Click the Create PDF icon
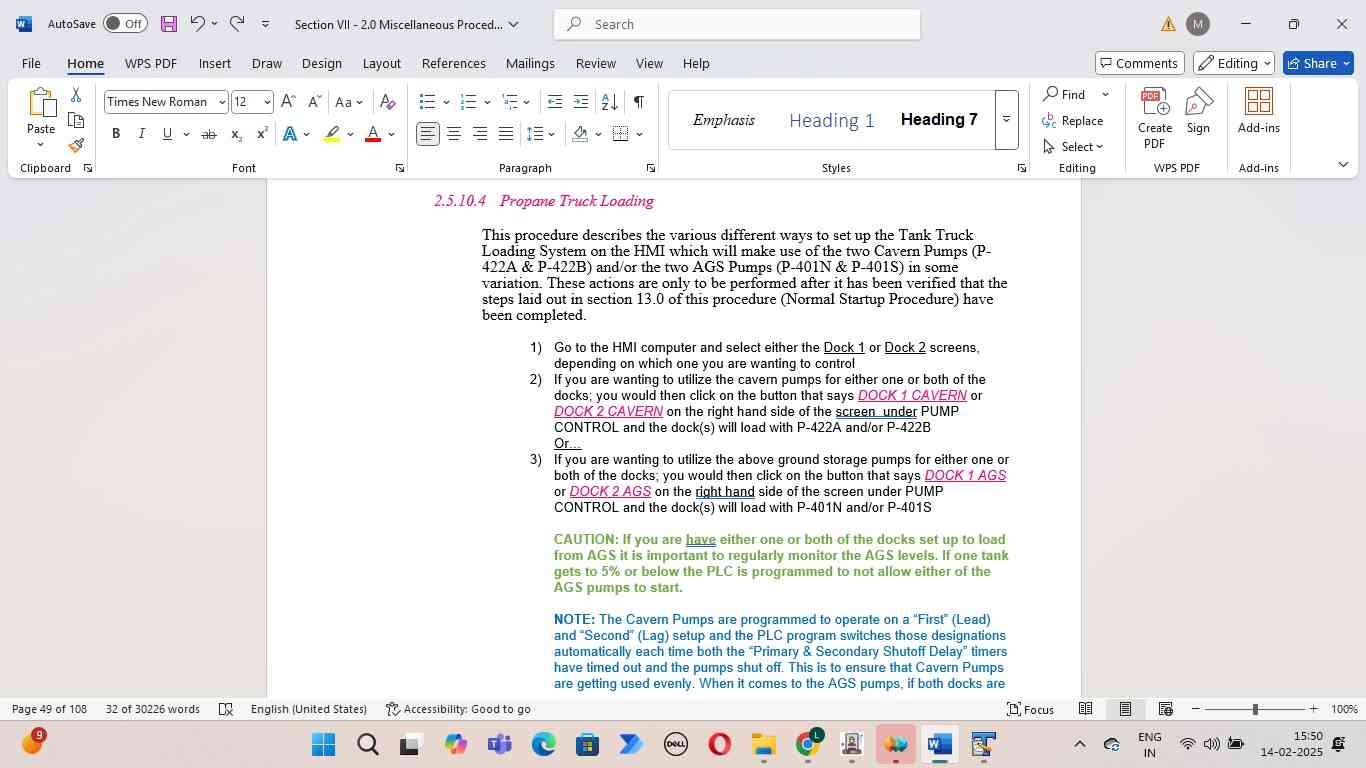Viewport: 1366px width, 768px height. pos(1154,118)
